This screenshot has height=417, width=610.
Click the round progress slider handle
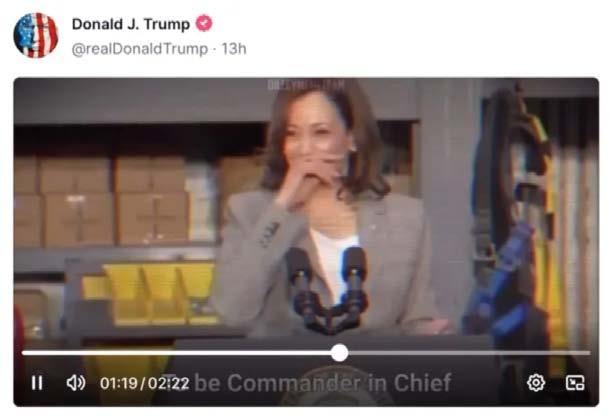coord(340,353)
